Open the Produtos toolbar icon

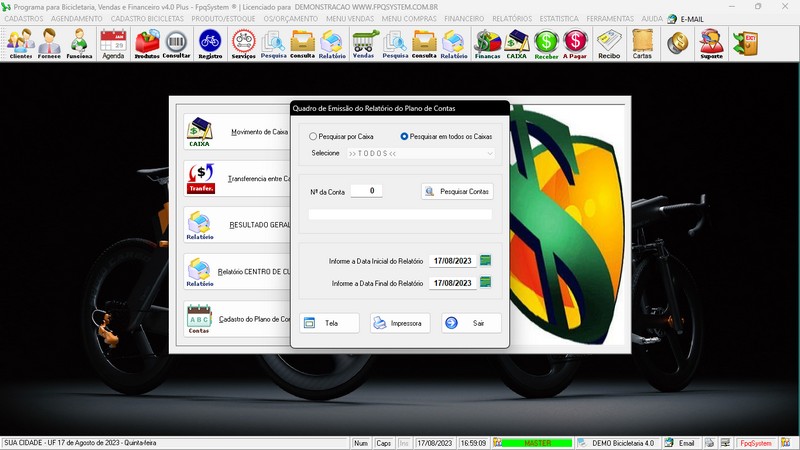(147, 43)
